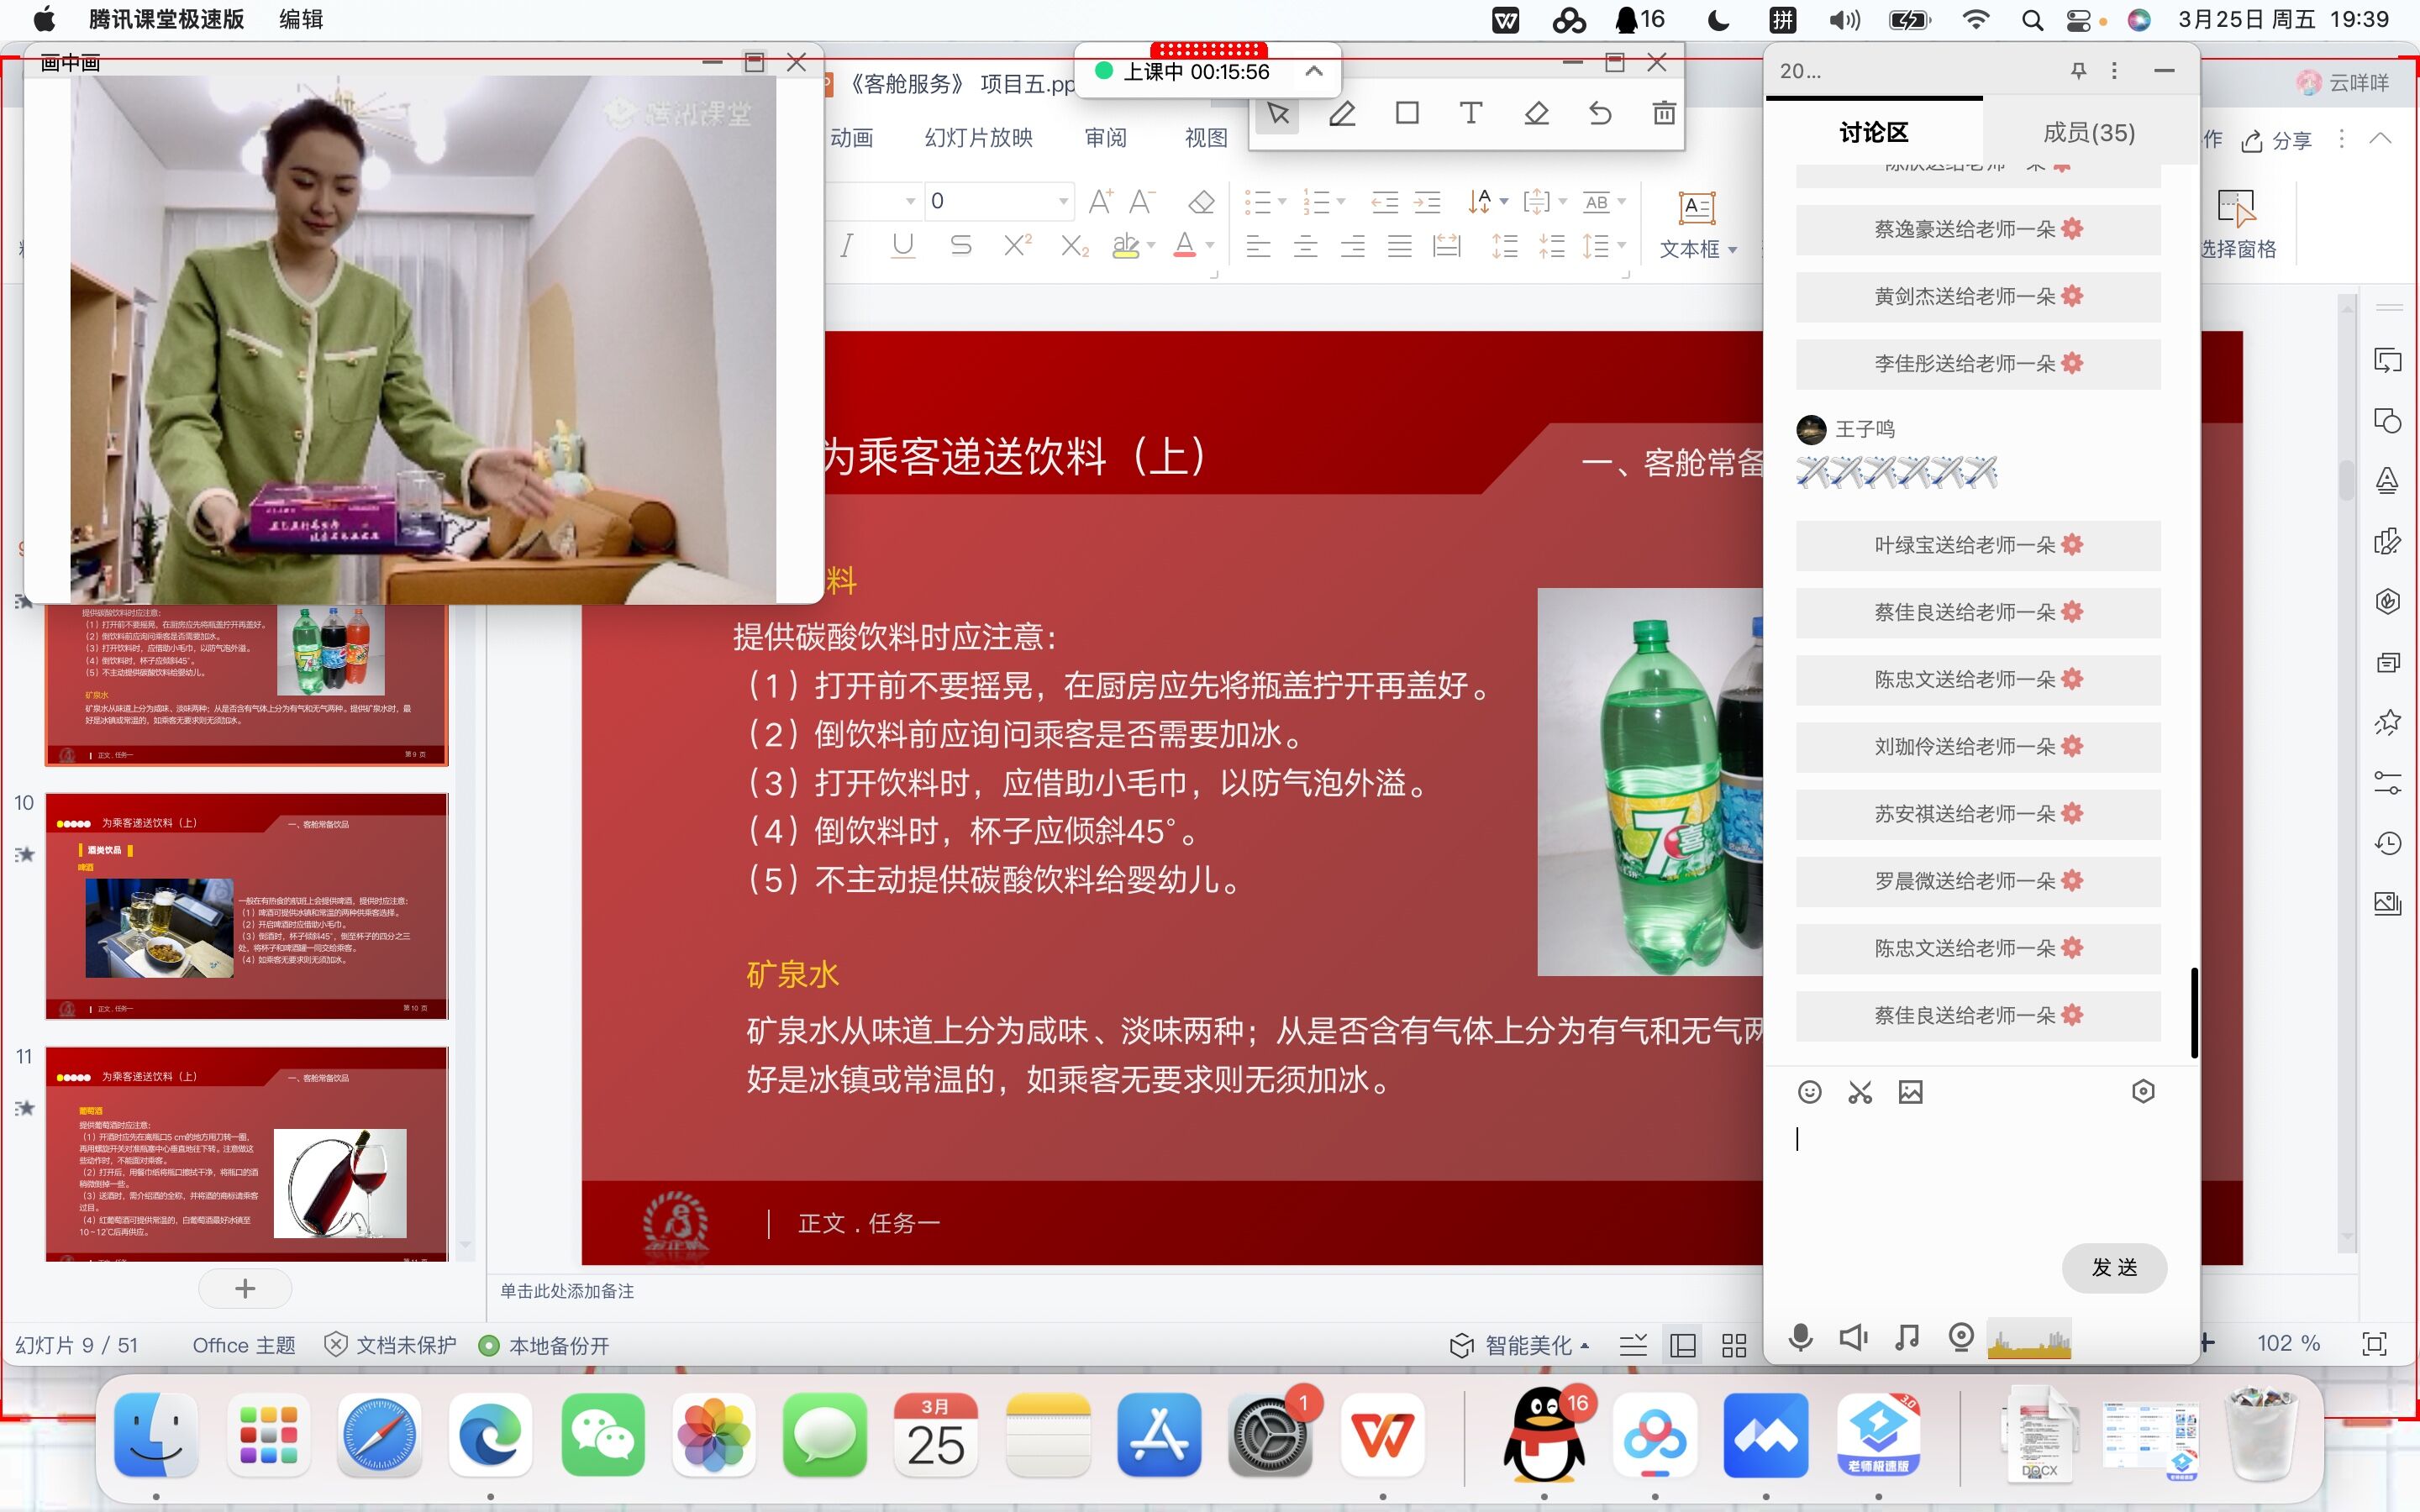This screenshot has width=2420, height=1512.
Task: Click the eraser annotation tool
Action: tap(1536, 113)
